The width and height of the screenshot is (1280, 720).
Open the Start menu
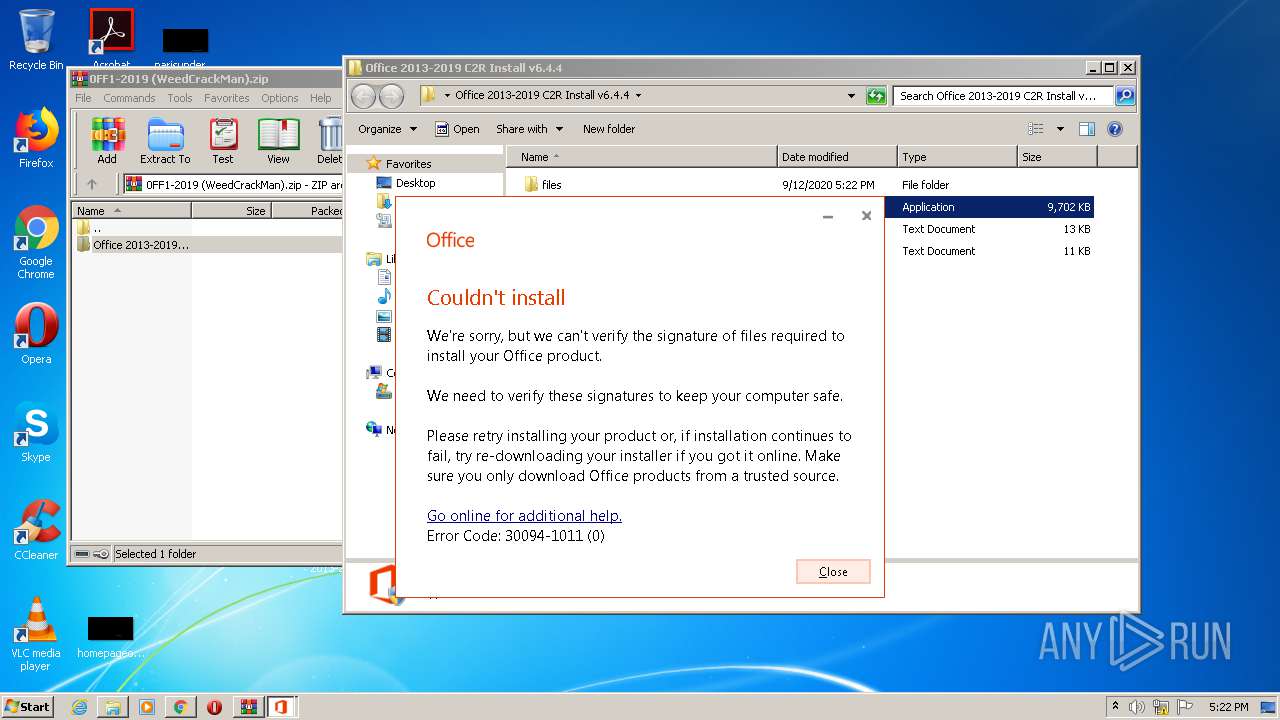click(x=28, y=706)
